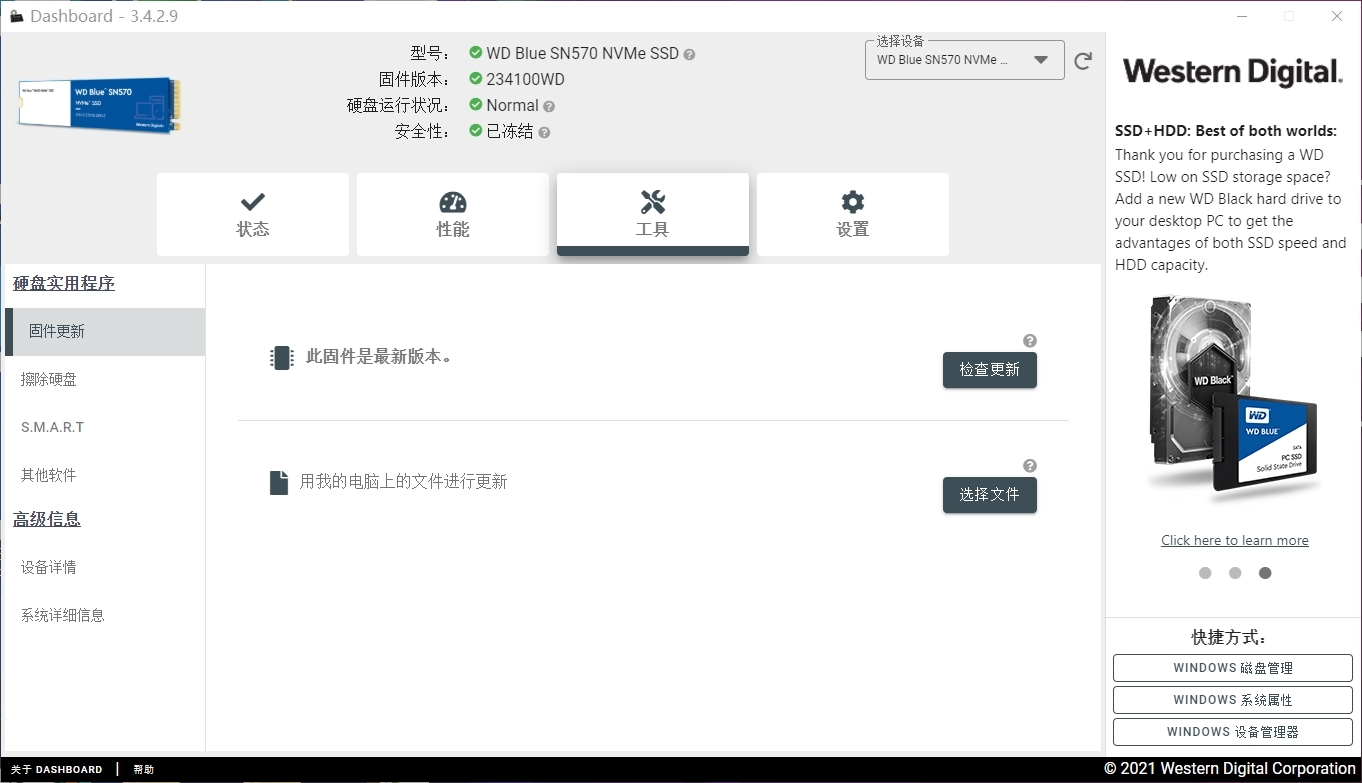Open 系统详细信息 in the sidebar
The image size is (1362, 783).
[105, 616]
